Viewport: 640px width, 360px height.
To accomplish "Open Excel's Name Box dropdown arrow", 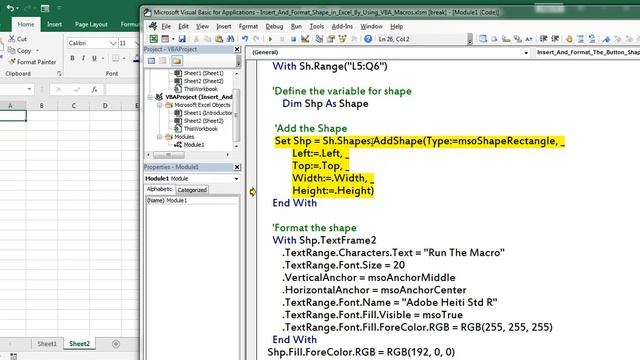I will point(29,89).
